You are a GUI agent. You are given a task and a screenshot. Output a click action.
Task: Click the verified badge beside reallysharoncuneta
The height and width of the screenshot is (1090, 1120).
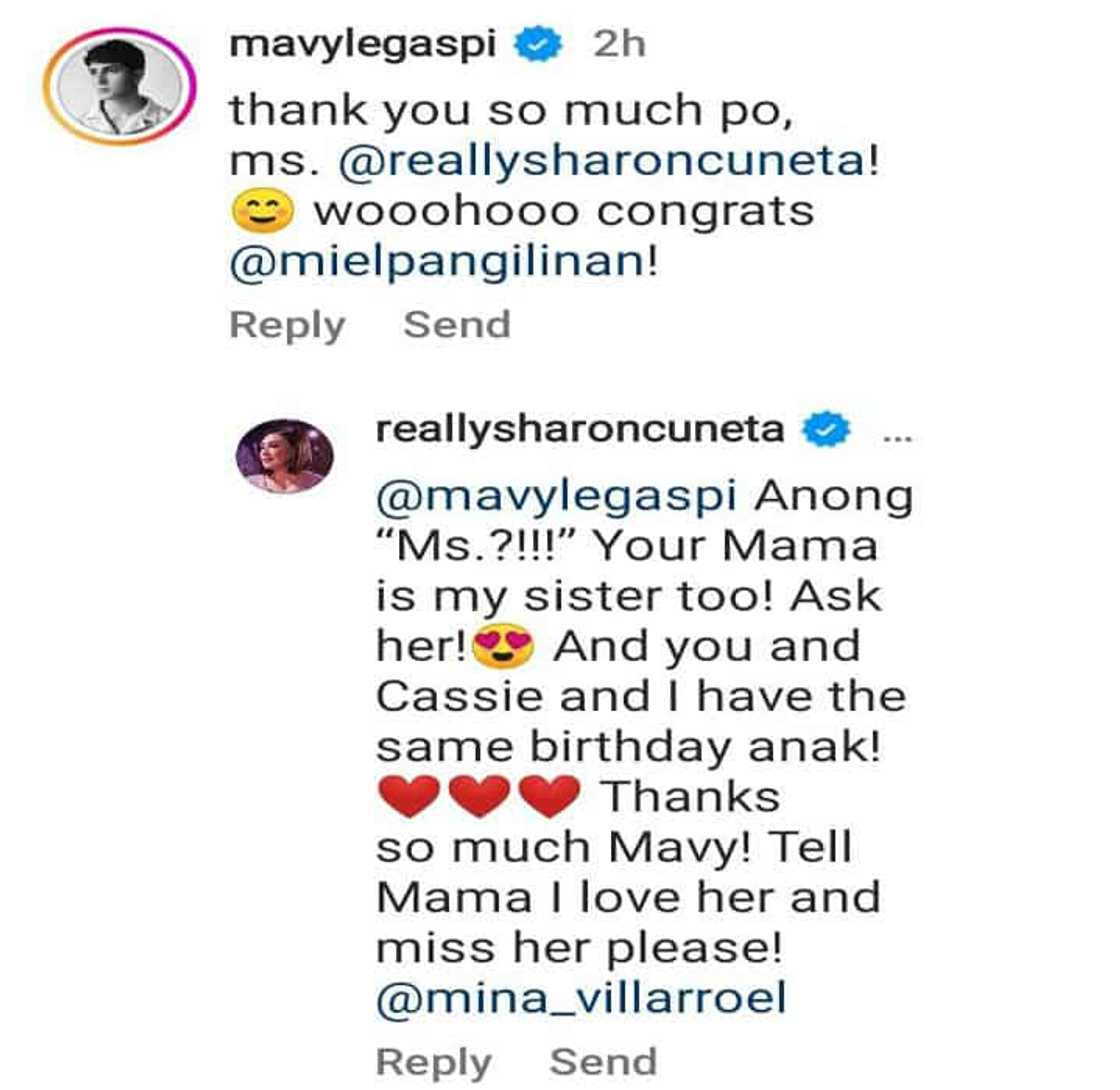[x=826, y=429]
